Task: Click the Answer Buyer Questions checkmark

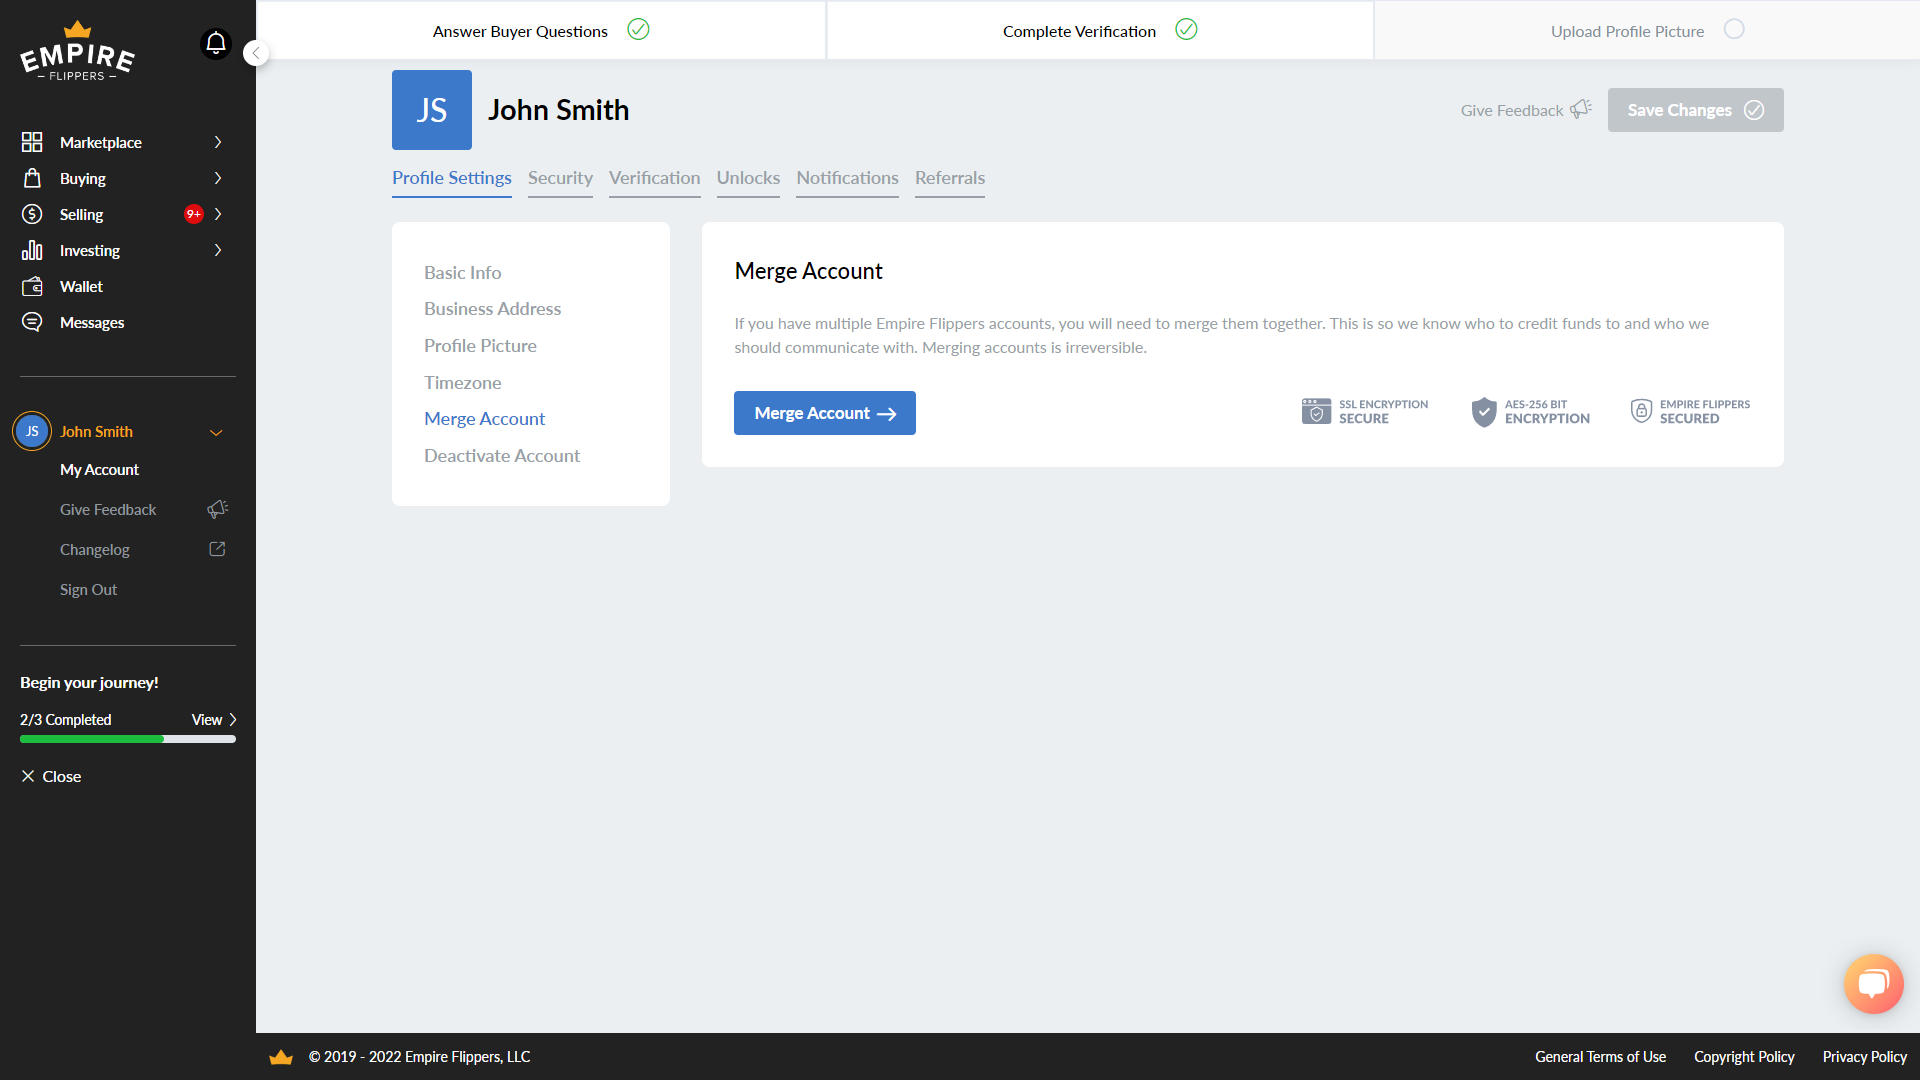Action: (x=638, y=29)
